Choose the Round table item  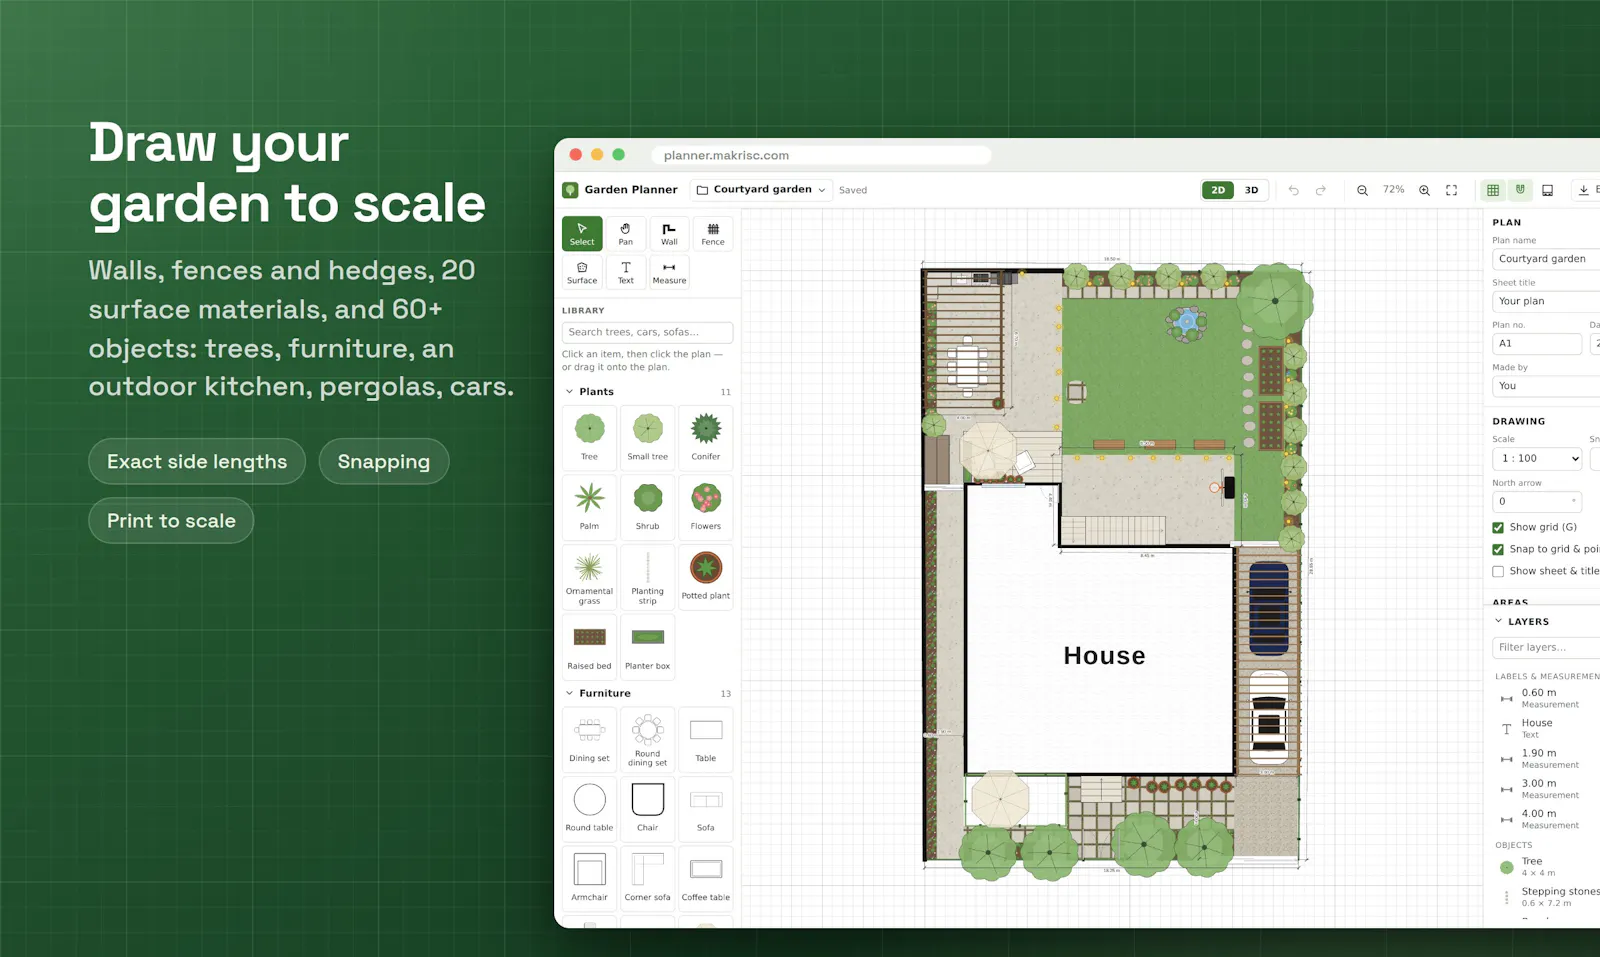[590, 808]
